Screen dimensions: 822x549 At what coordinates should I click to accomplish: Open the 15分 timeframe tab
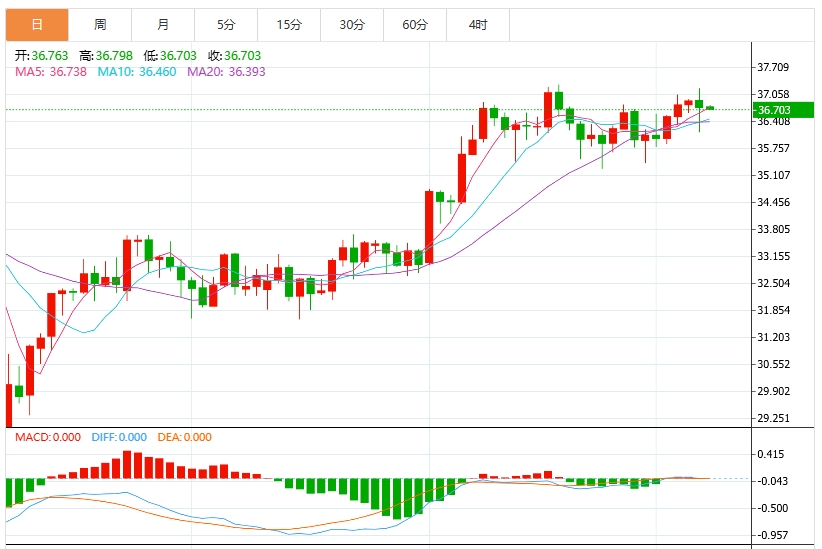pos(289,25)
